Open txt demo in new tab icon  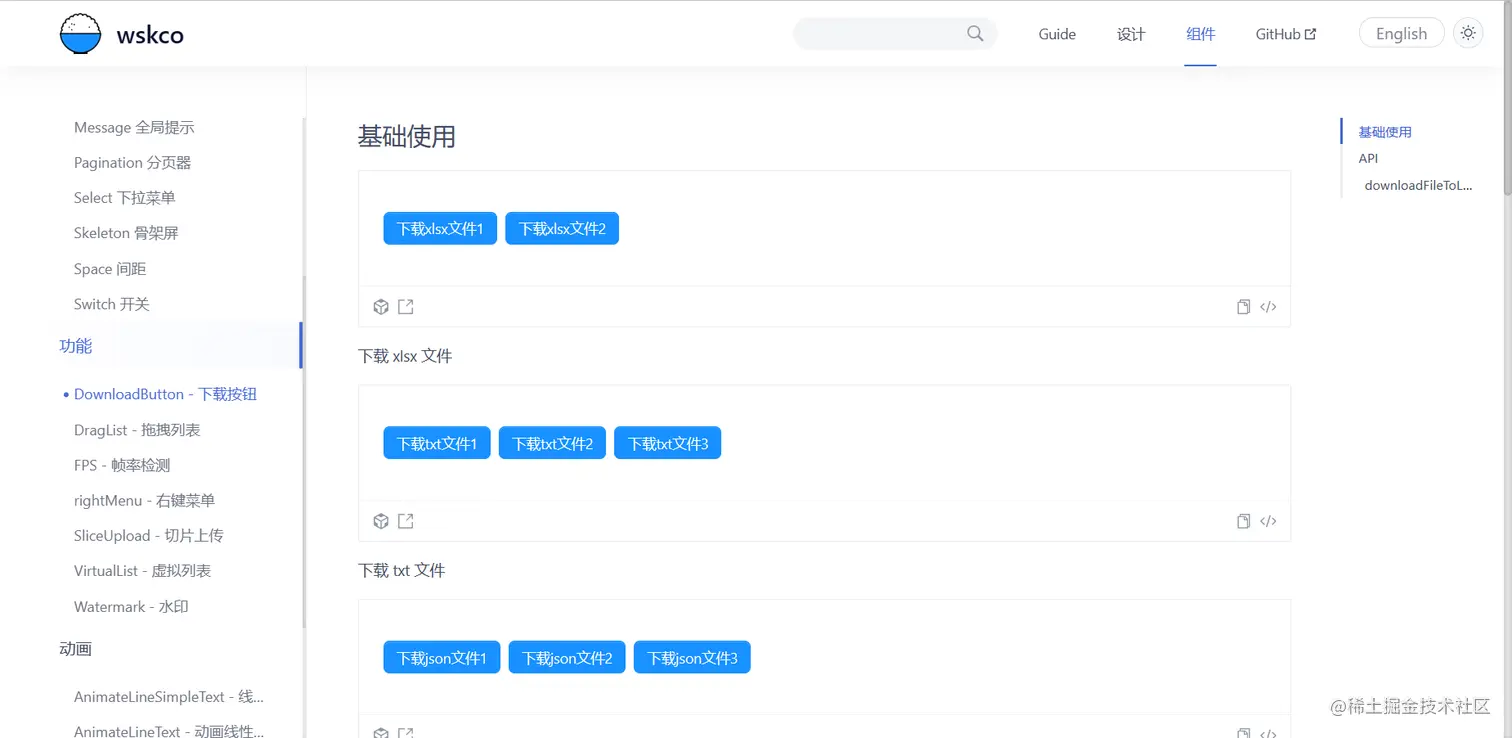tap(406, 521)
